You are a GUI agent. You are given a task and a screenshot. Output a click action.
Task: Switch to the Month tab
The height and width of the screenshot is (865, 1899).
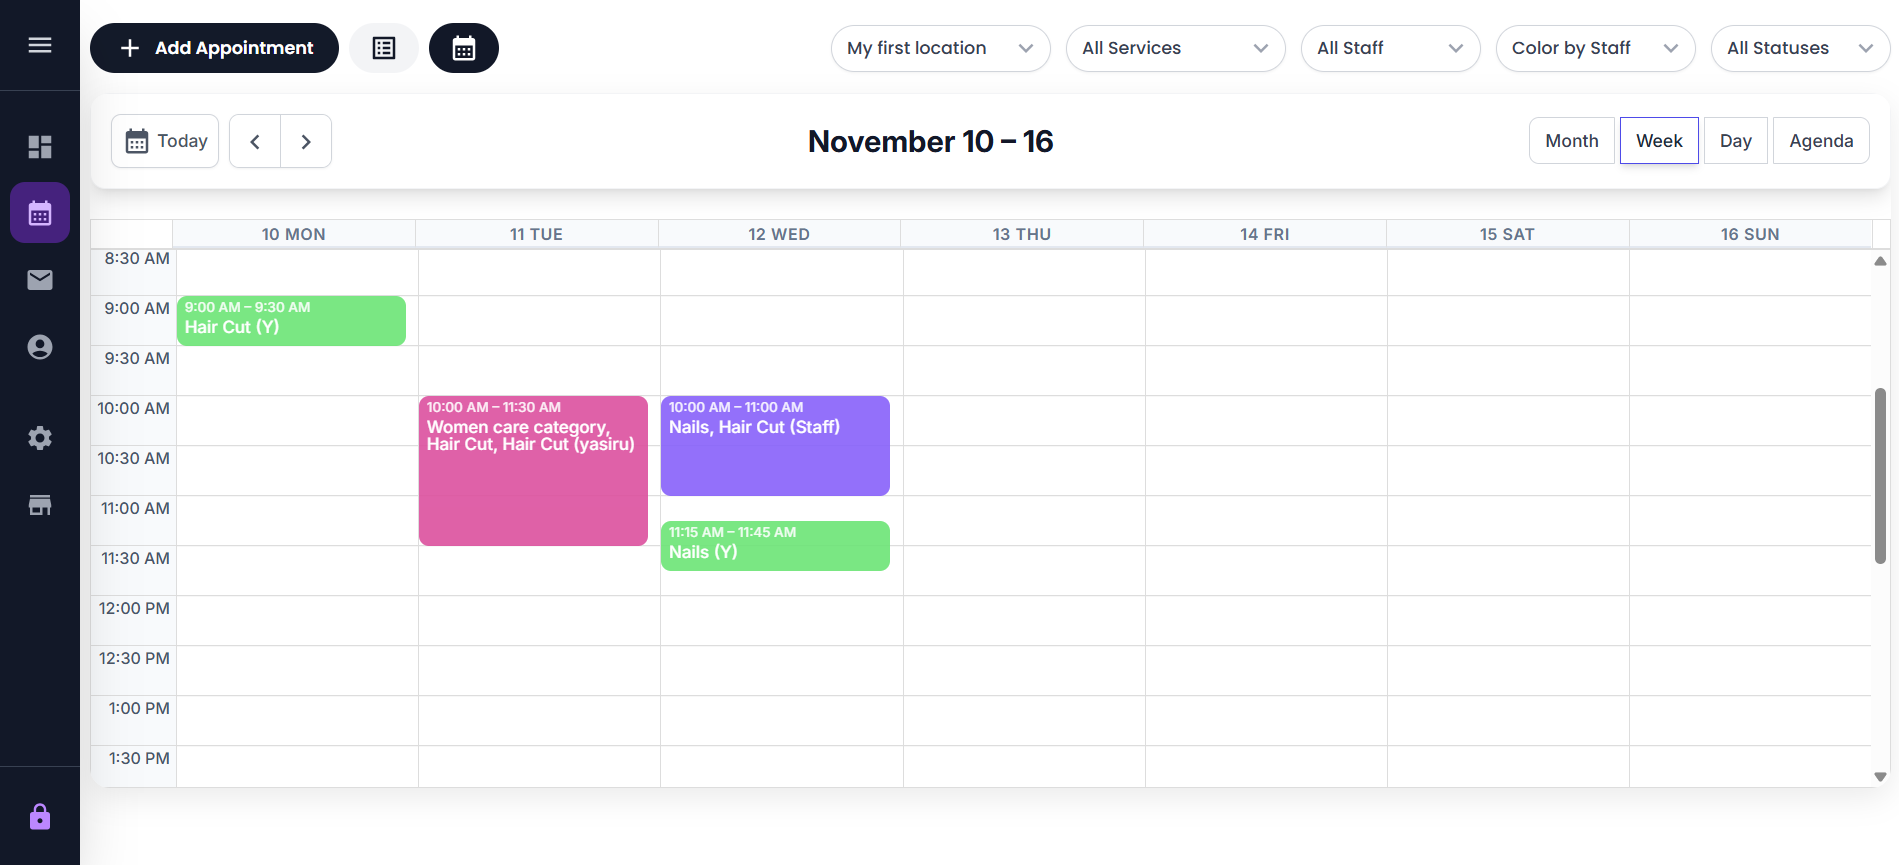pos(1570,140)
